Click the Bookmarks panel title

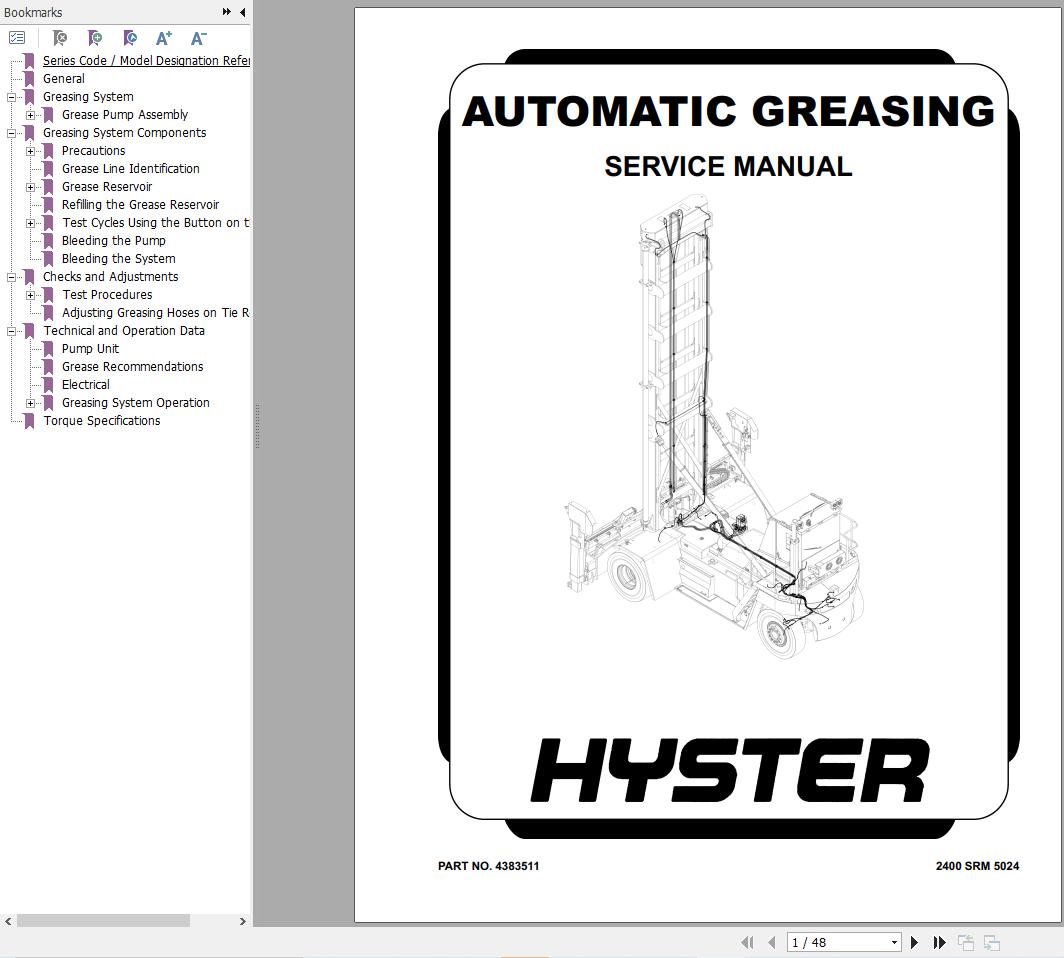[x=33, y=12]
